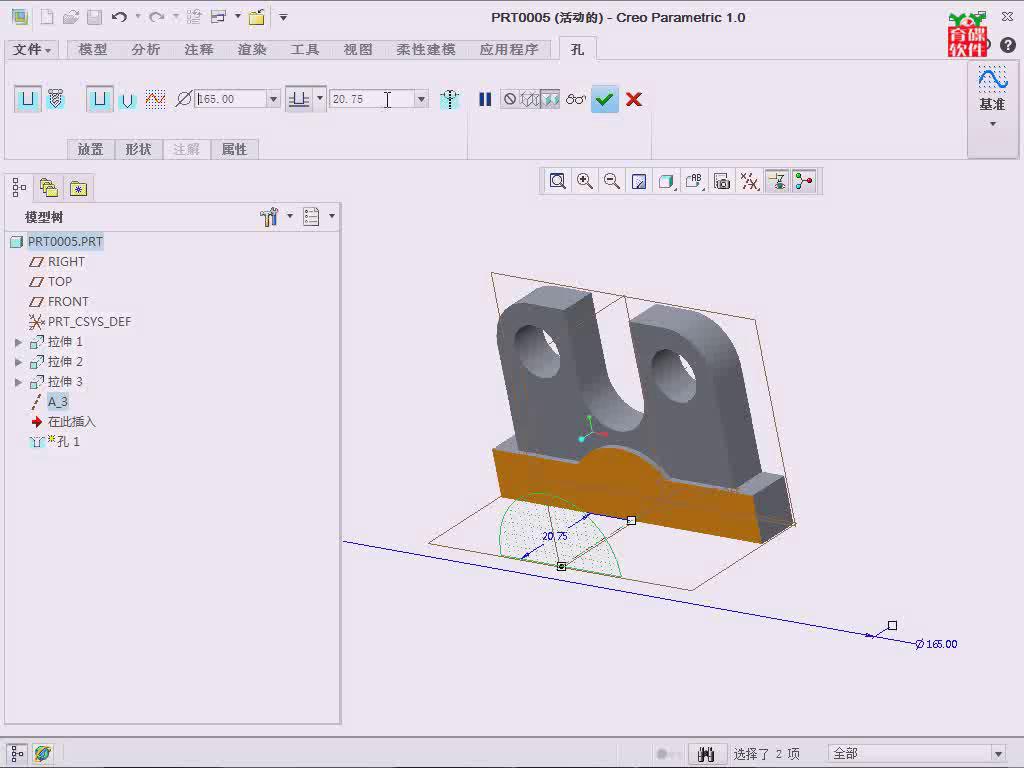Open the selection filter 全部 dropdown
Viewport: 1024px width, 768px height.
[998, 754]
